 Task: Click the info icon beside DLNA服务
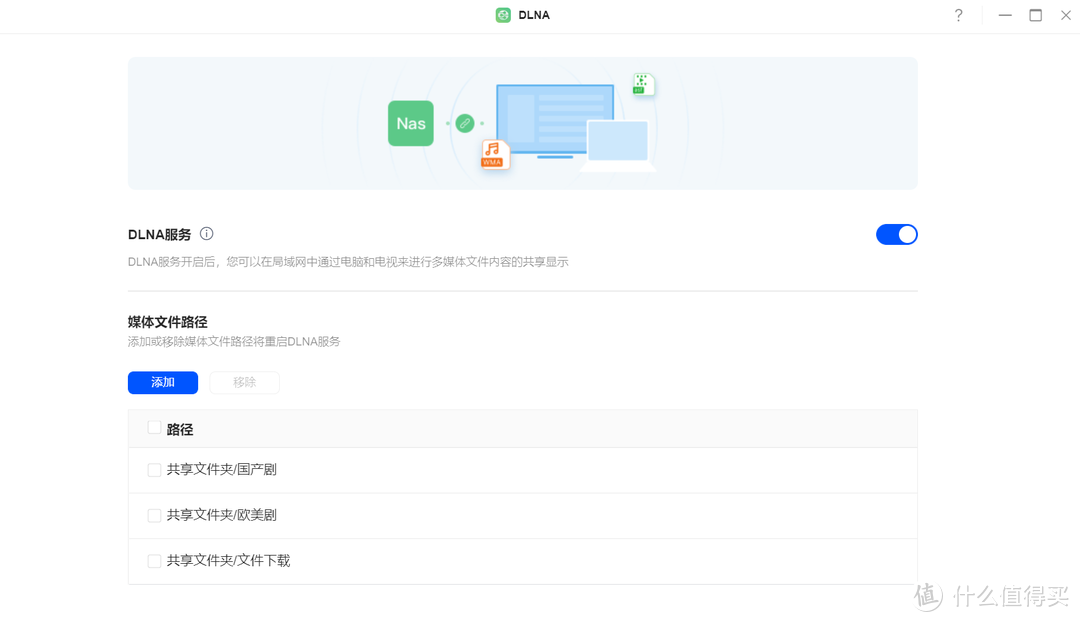pyautogui.click(x=206, y=233)
